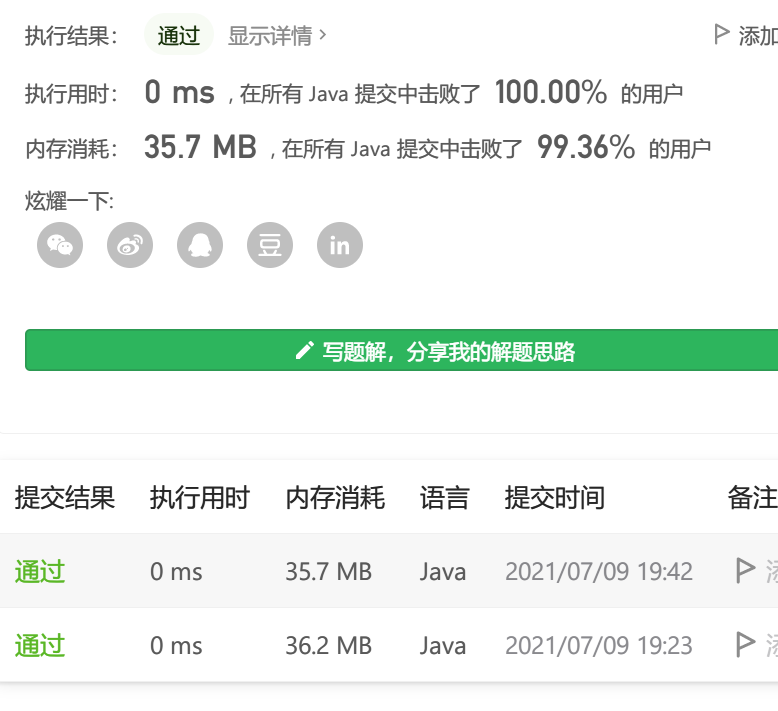The width and height of the screenshot is (778, 711).
Task: Open the 通过 submission from 19:23
Action: point(40,646)
